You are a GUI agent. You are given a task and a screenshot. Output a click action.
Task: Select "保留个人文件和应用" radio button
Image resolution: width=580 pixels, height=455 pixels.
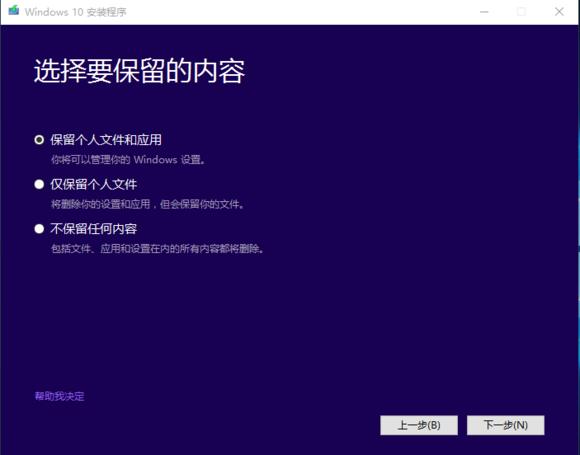(x=39, y=140)
